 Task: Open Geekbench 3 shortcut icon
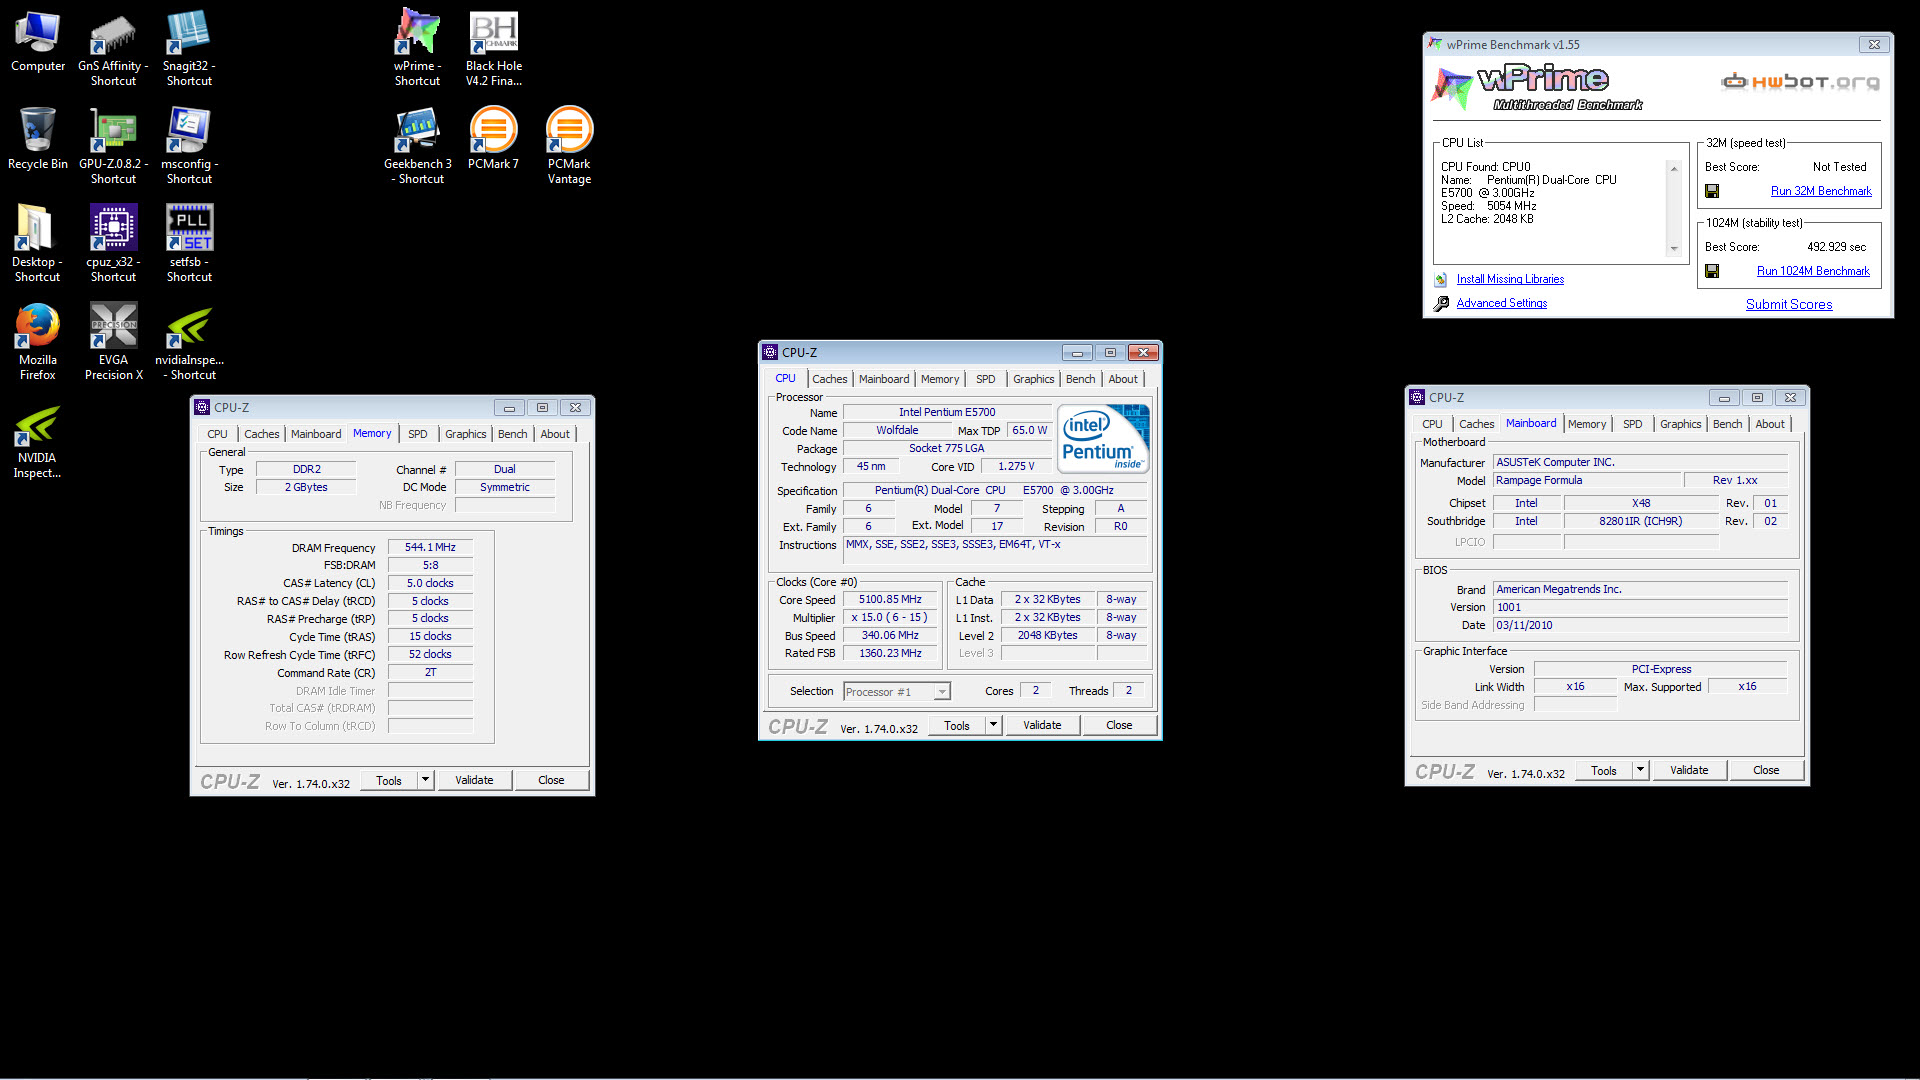coord(417,146)
